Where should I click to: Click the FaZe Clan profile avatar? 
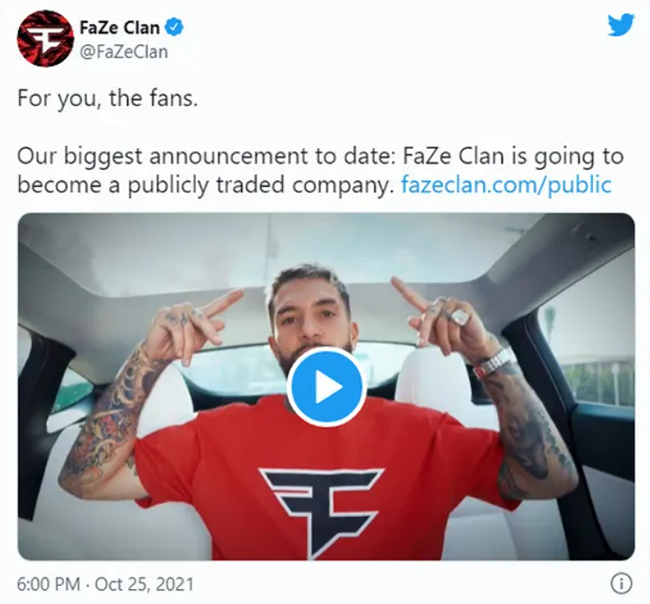click(x=45, y=39)
